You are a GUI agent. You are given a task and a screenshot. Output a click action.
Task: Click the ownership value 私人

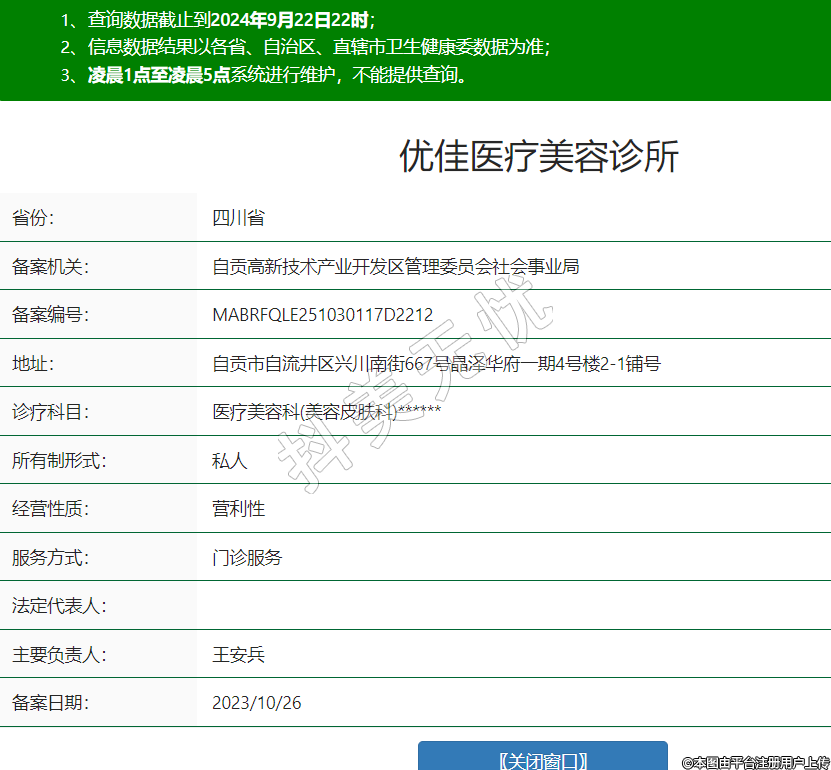[x=229, y=460]
